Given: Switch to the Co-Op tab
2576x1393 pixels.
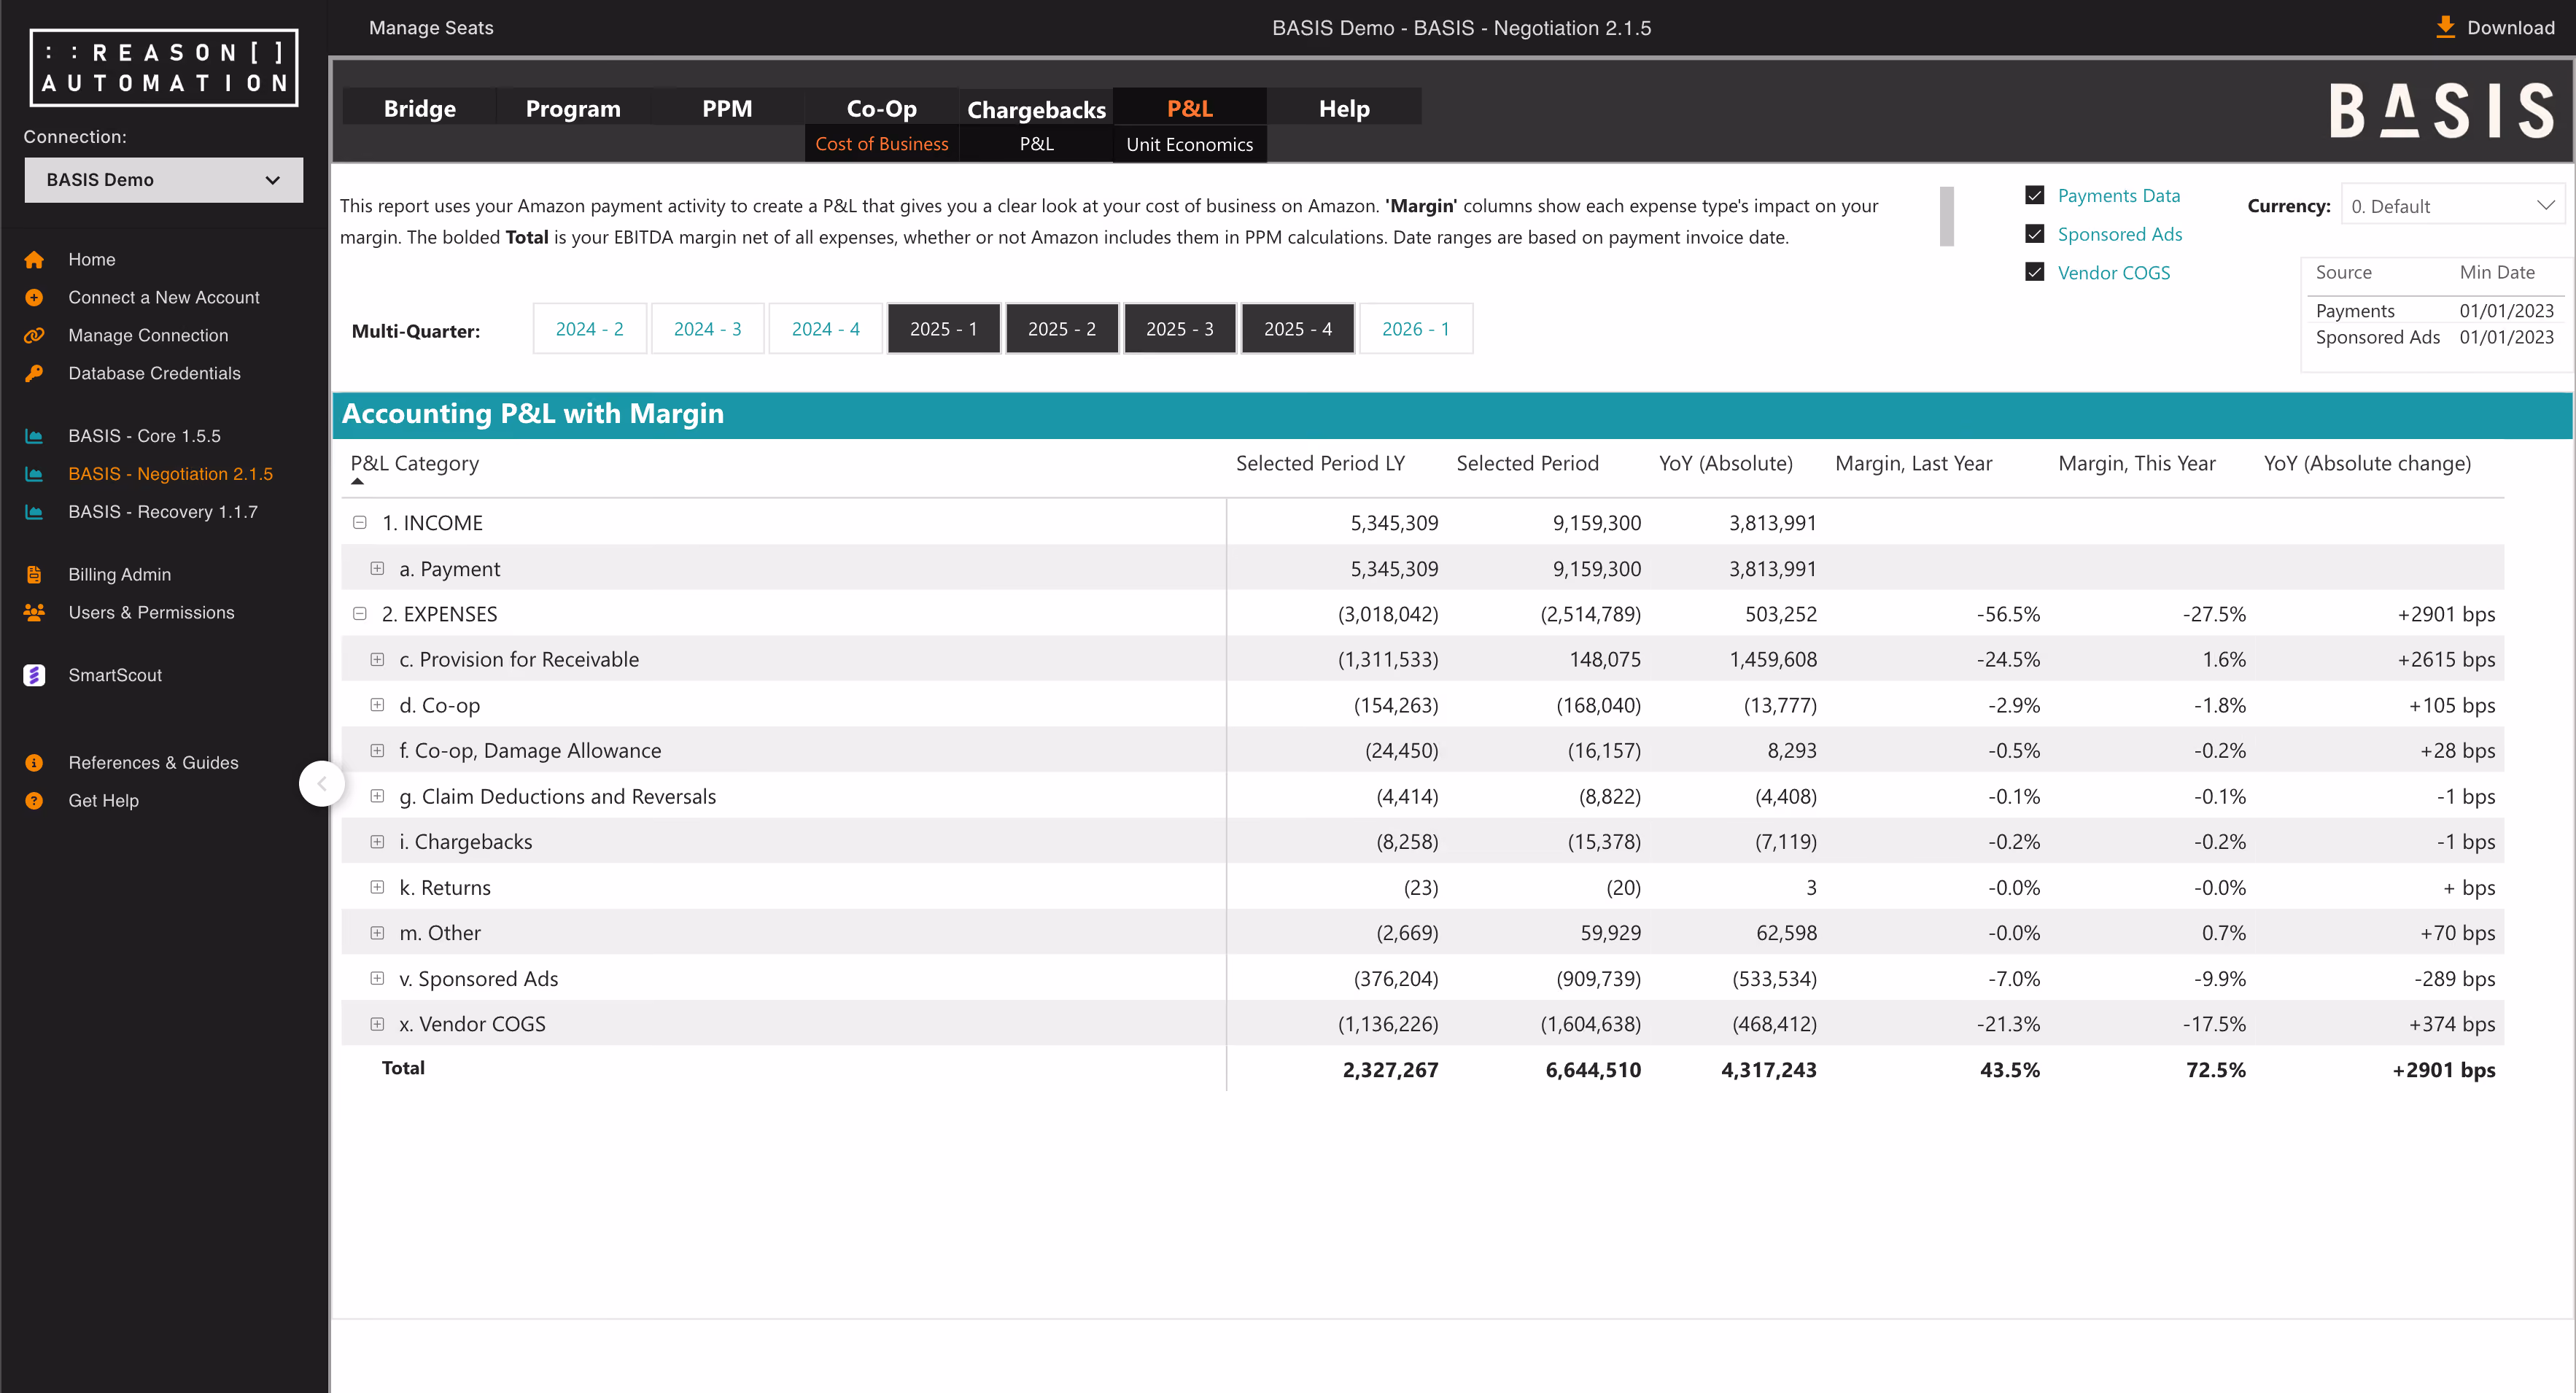Looking at the screenshot, I should pos(881,108).
